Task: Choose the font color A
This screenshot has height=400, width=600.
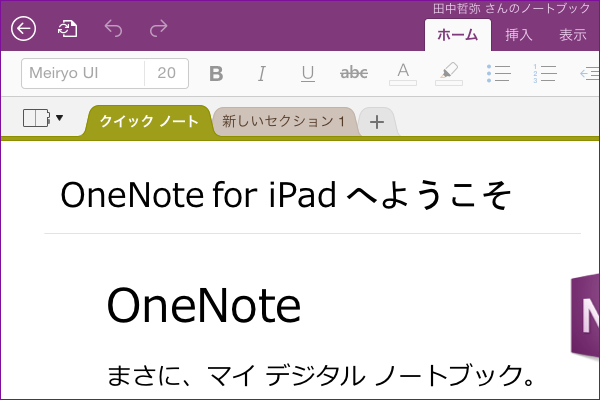Action: [x=403, y=74]
